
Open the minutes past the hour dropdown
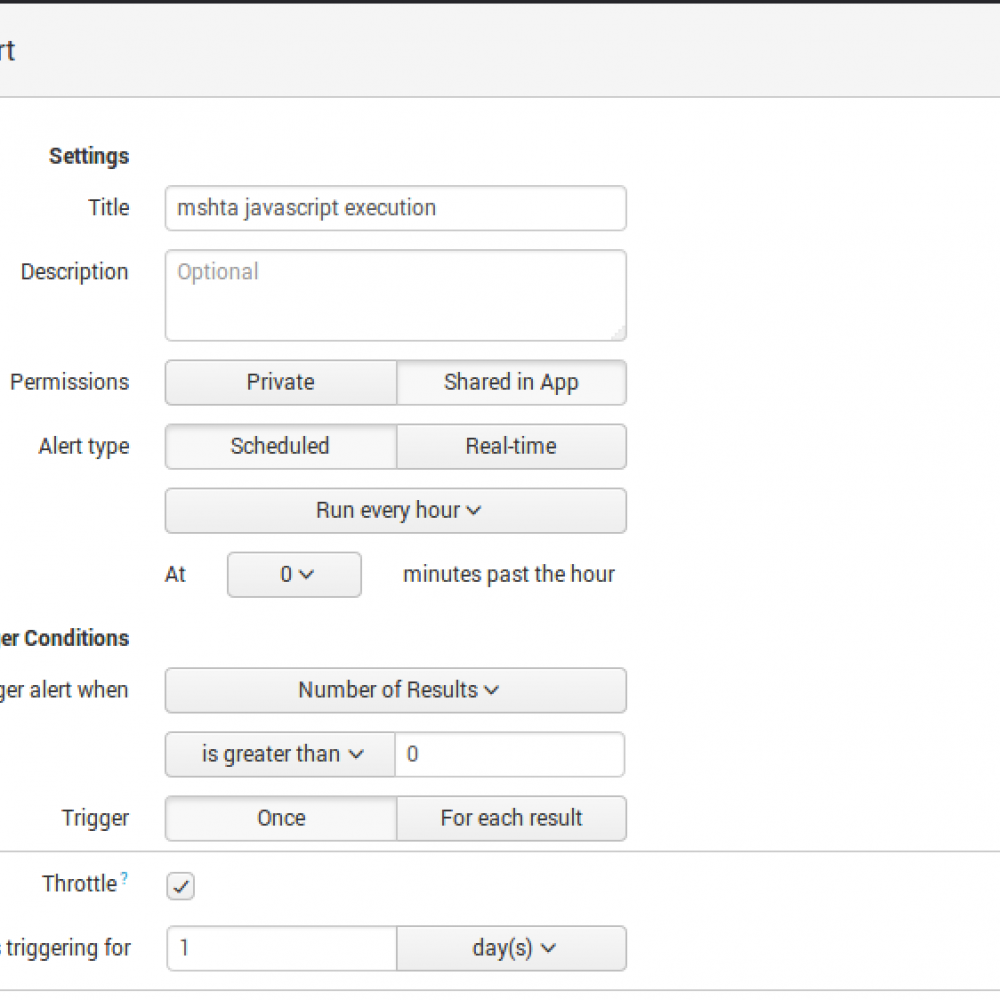pyautogui.click(x=294, y=575)
